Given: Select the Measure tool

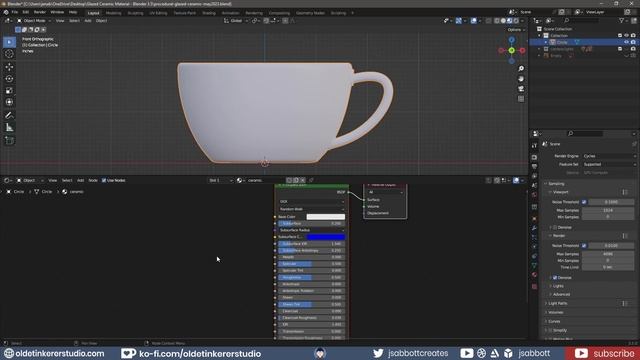Looking at the screenshot, I should [x=9, y=128].
